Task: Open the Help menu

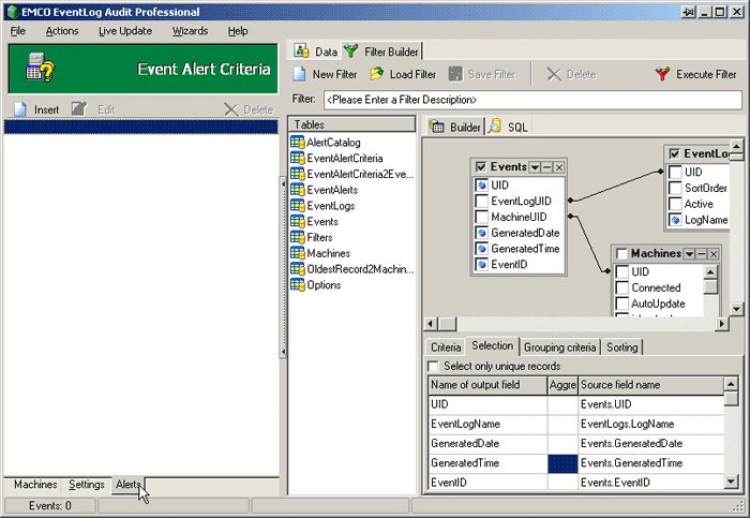Action: 237,31
